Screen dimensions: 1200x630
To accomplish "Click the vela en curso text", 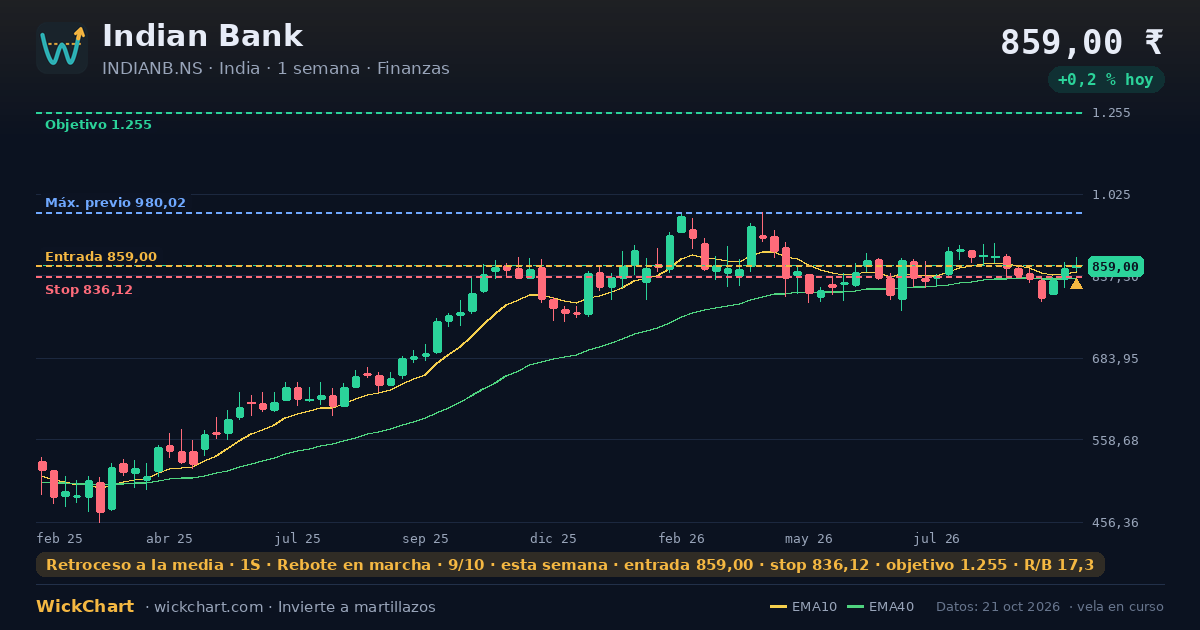I will tap(1121, 607).
